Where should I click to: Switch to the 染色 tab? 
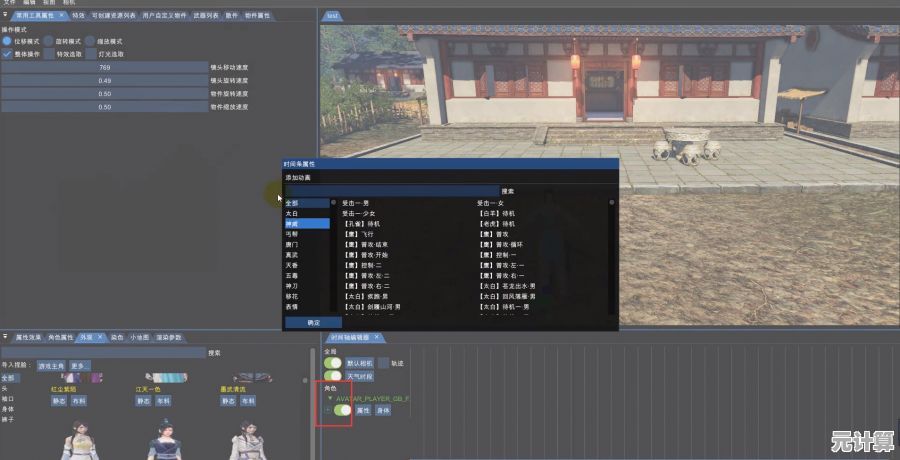click(117, 337)
